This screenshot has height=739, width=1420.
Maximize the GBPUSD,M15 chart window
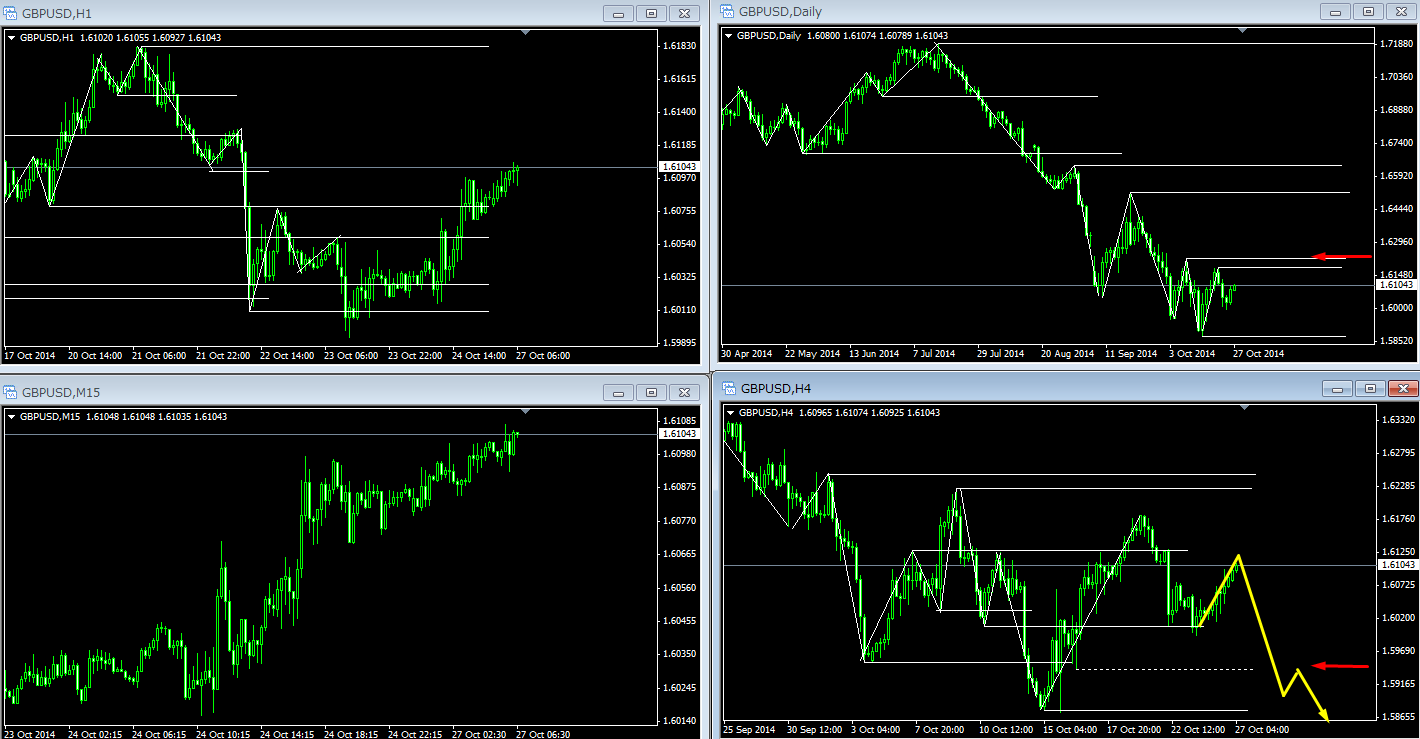(x=651, y=392)
